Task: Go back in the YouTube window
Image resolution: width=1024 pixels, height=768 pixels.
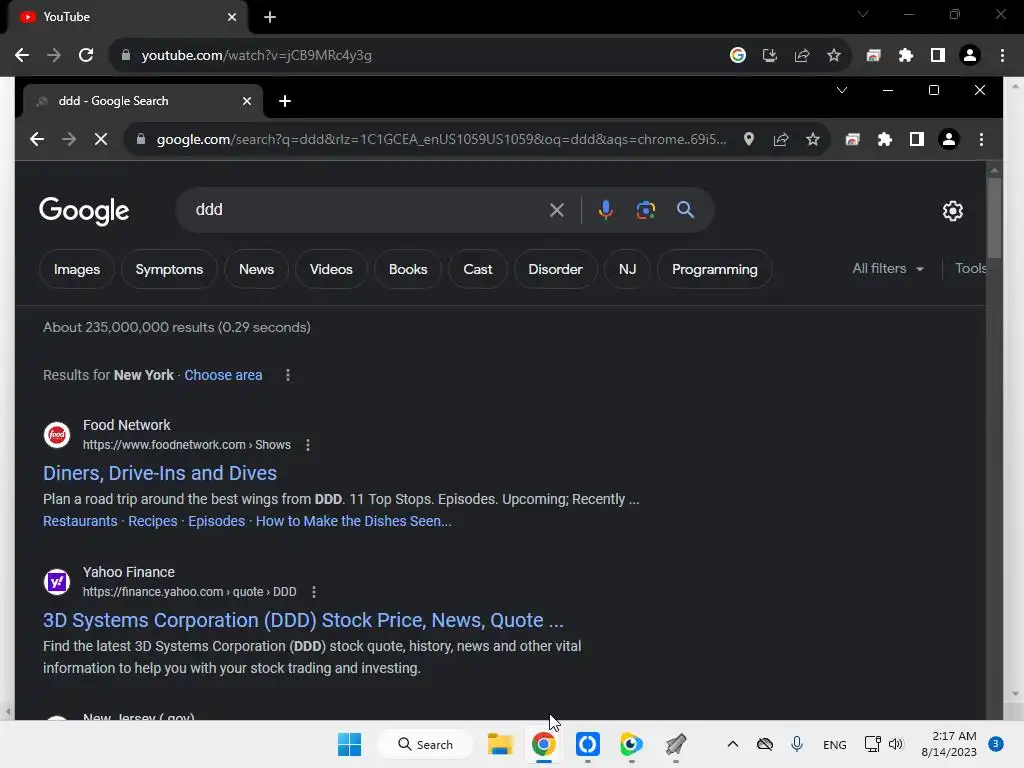Action: pos(22,56)
